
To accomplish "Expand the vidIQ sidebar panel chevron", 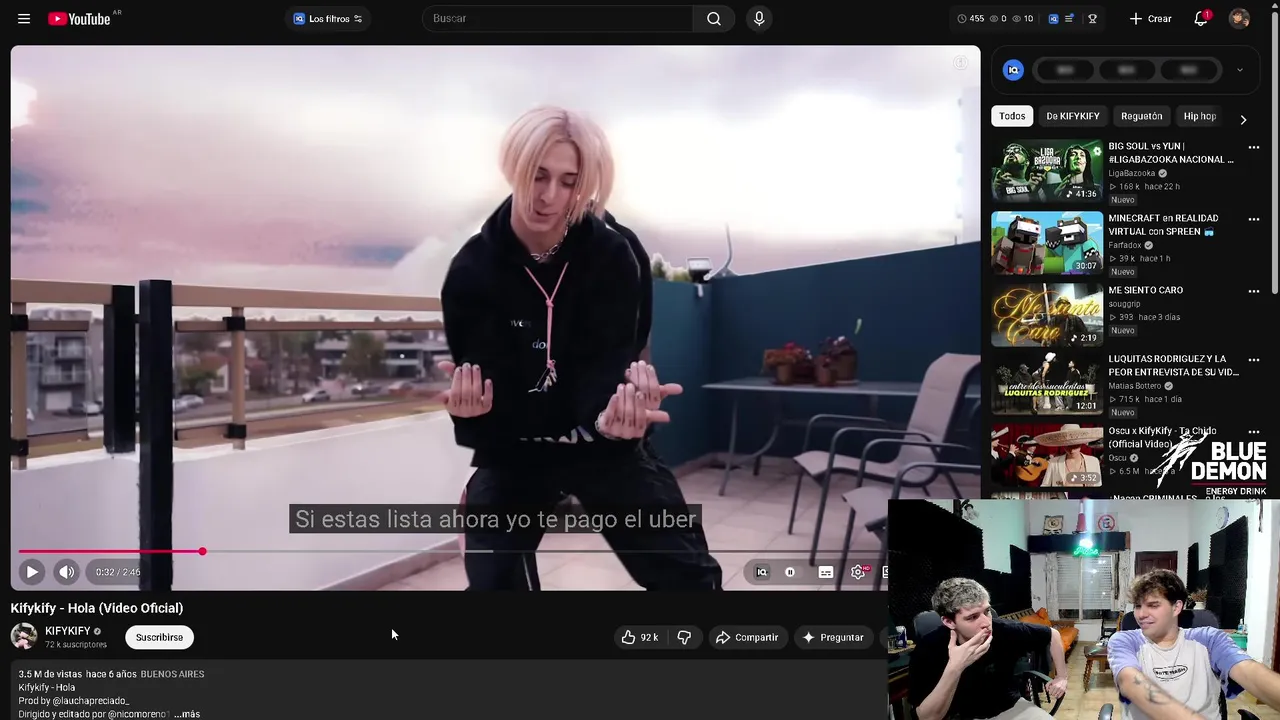I will pos(1240,70).
